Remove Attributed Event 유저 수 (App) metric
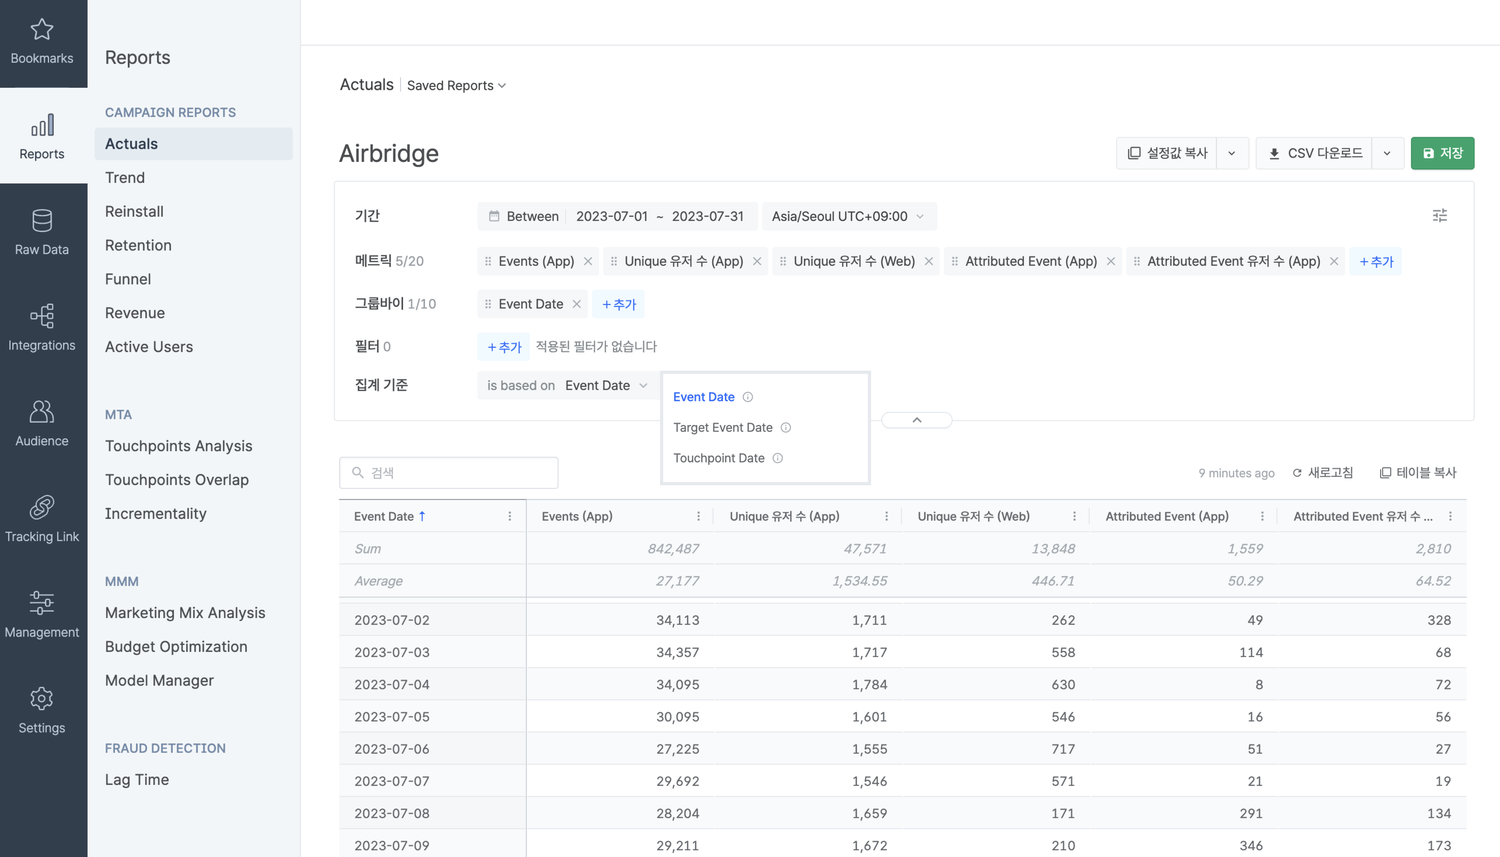Viewport: 1500px width, 857px height. pos(1334,261)
